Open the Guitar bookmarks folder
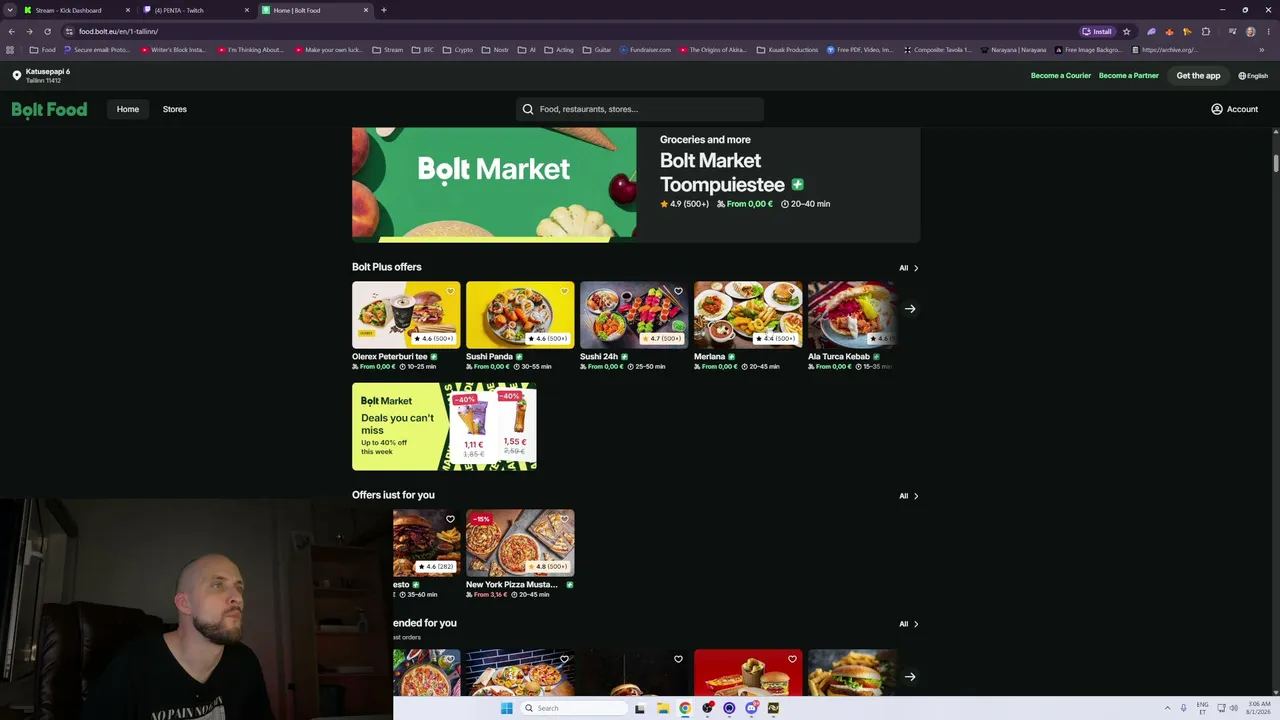This screenshot has width=1280, height=720. coord(597,50)
